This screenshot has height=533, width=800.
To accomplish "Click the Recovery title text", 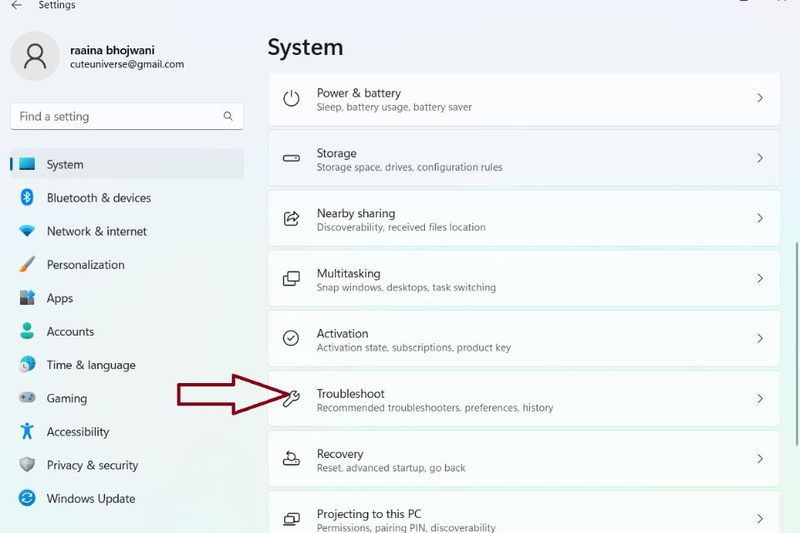I will click(x=340, y=454).
